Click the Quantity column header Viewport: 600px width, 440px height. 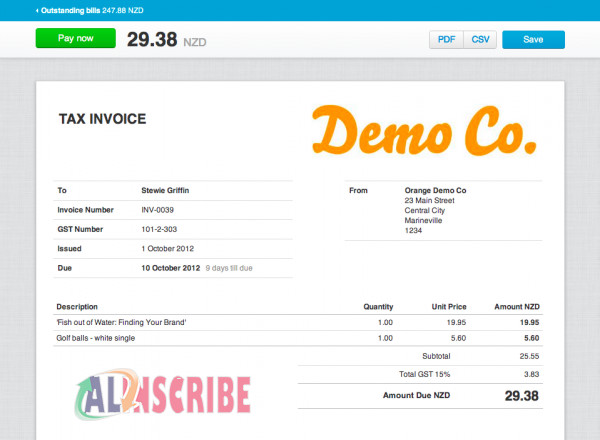[x=378, y=306]
